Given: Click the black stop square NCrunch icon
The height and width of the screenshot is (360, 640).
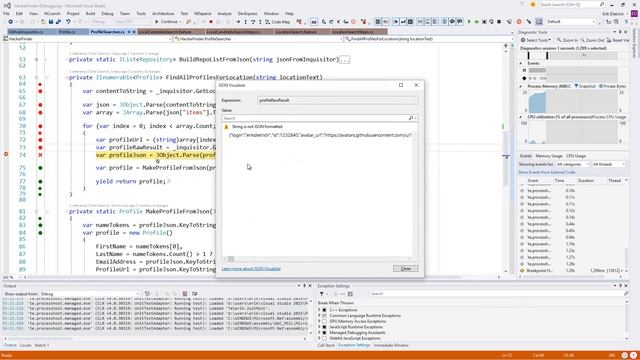Looking at the screenshot, I should click(x=499, y=22).
